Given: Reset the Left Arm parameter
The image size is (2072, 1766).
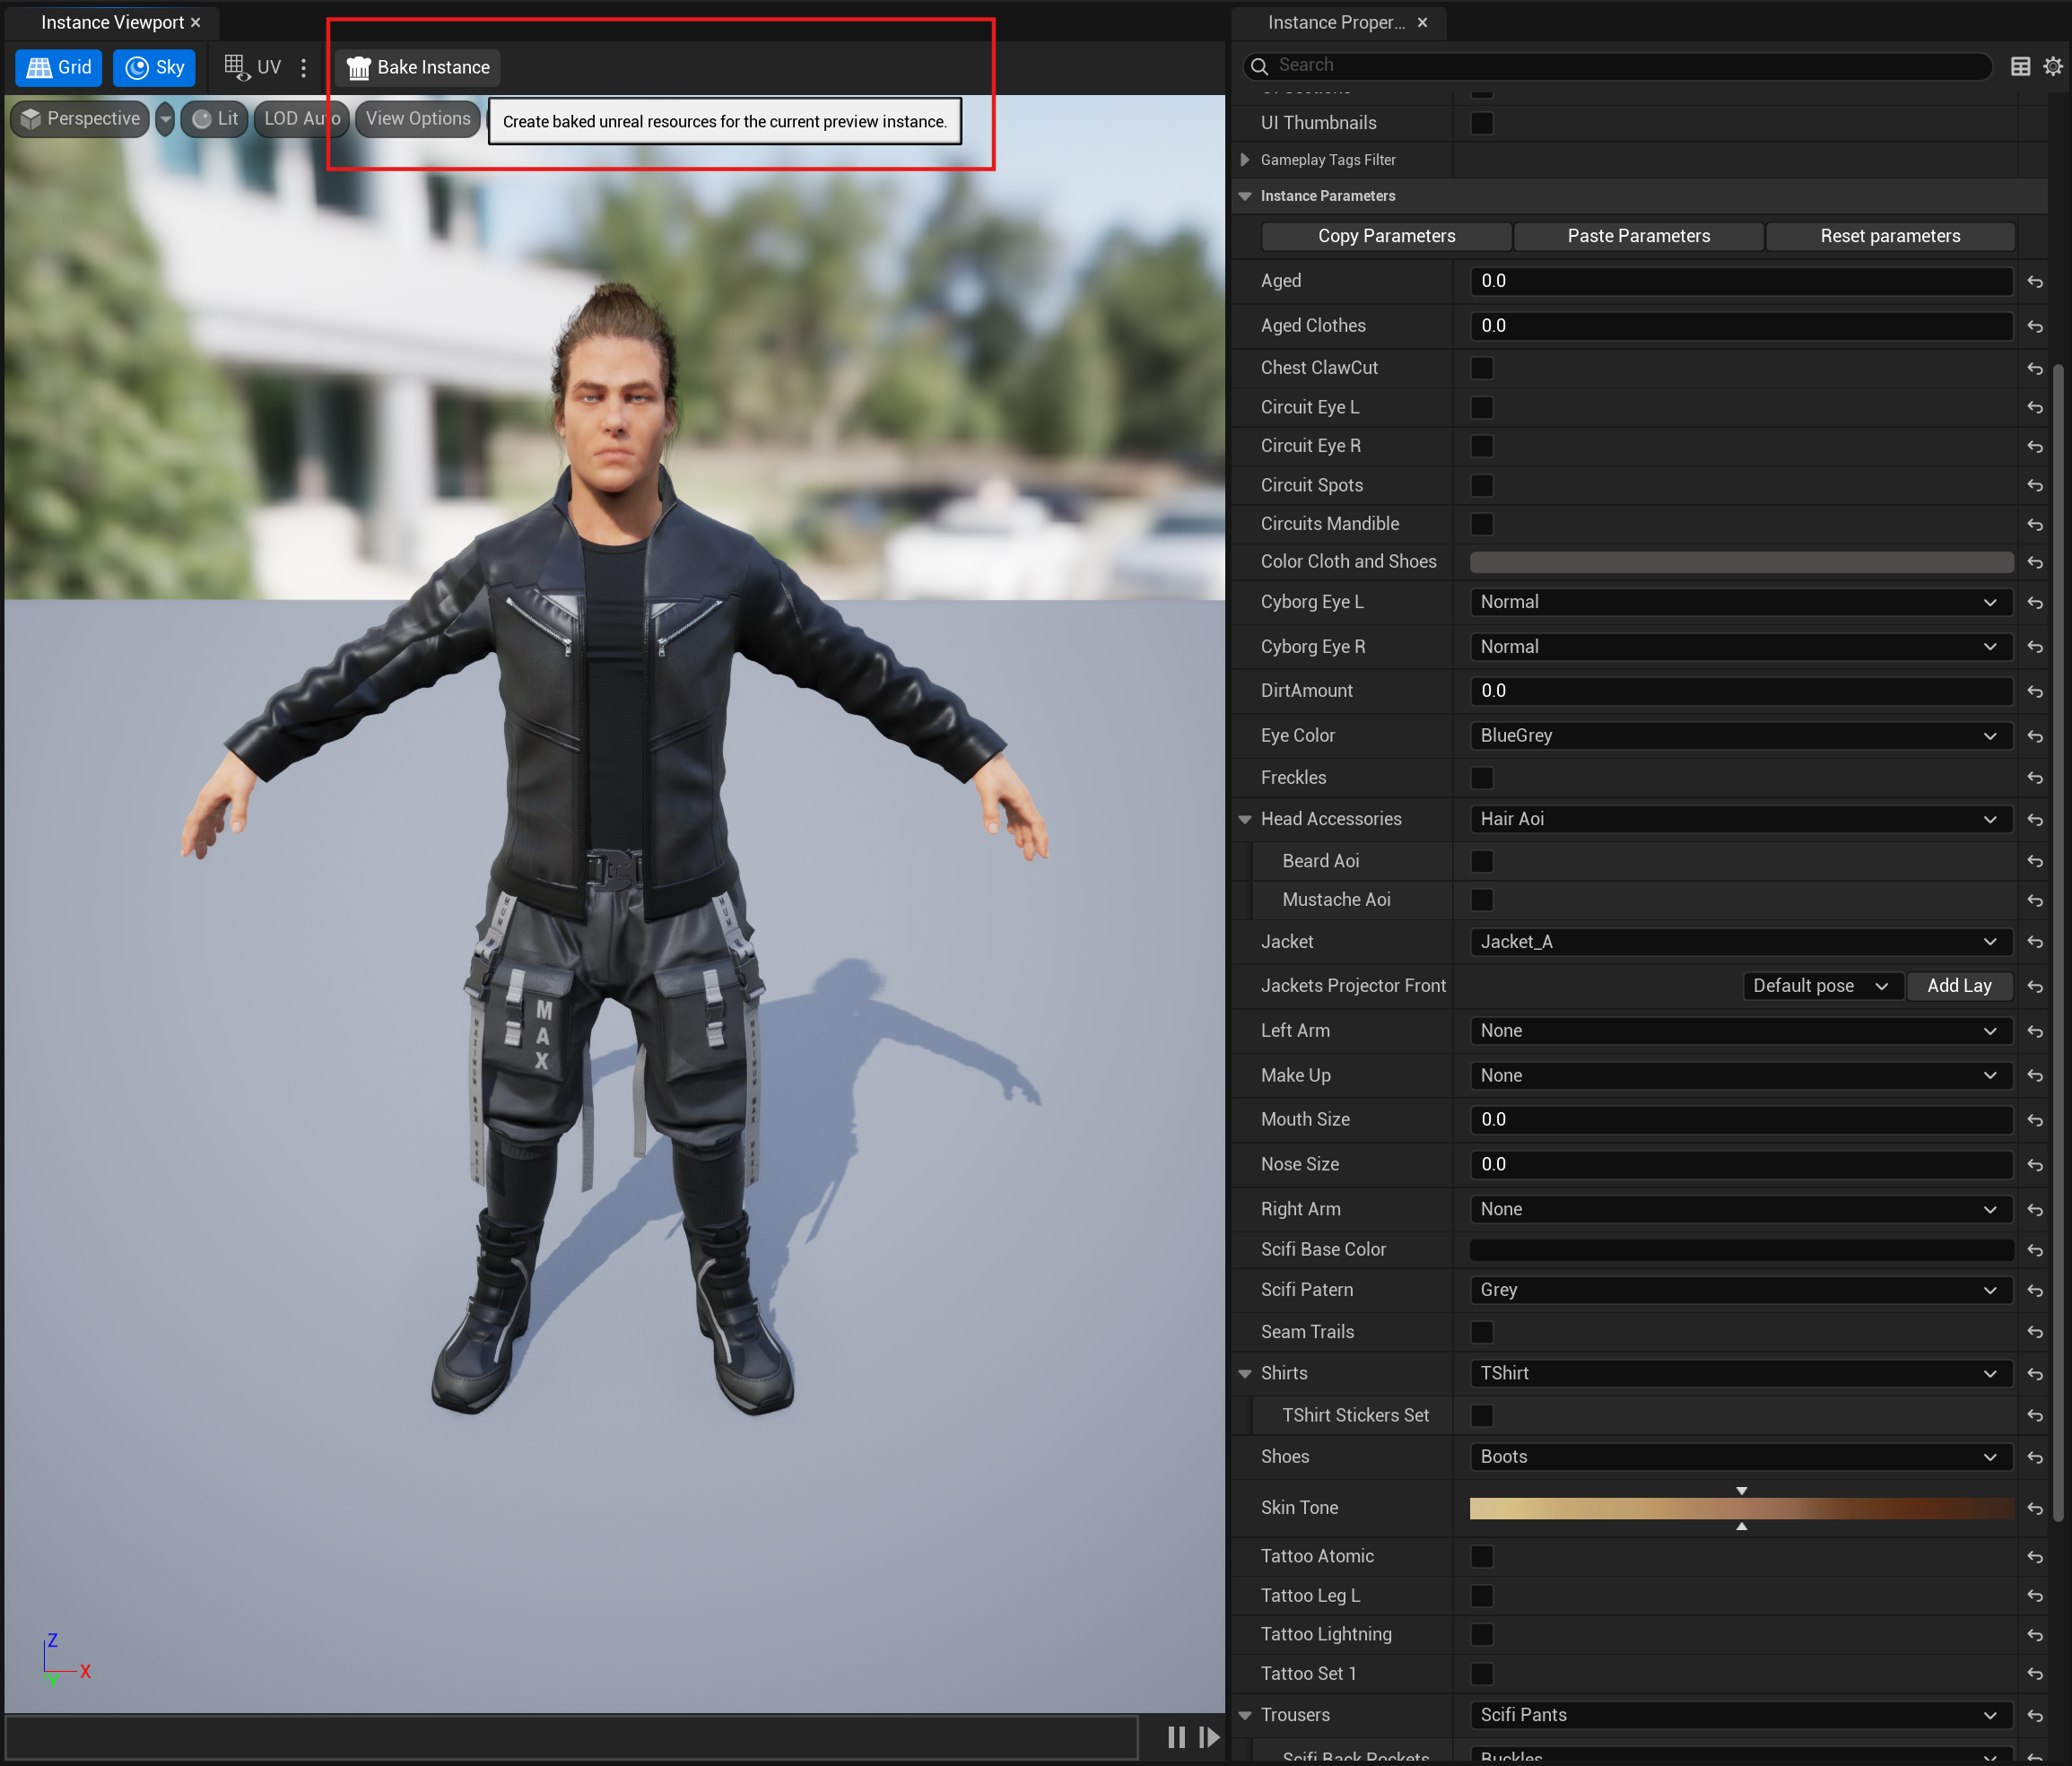Looking at the screenshot, I should 2035,1032.
